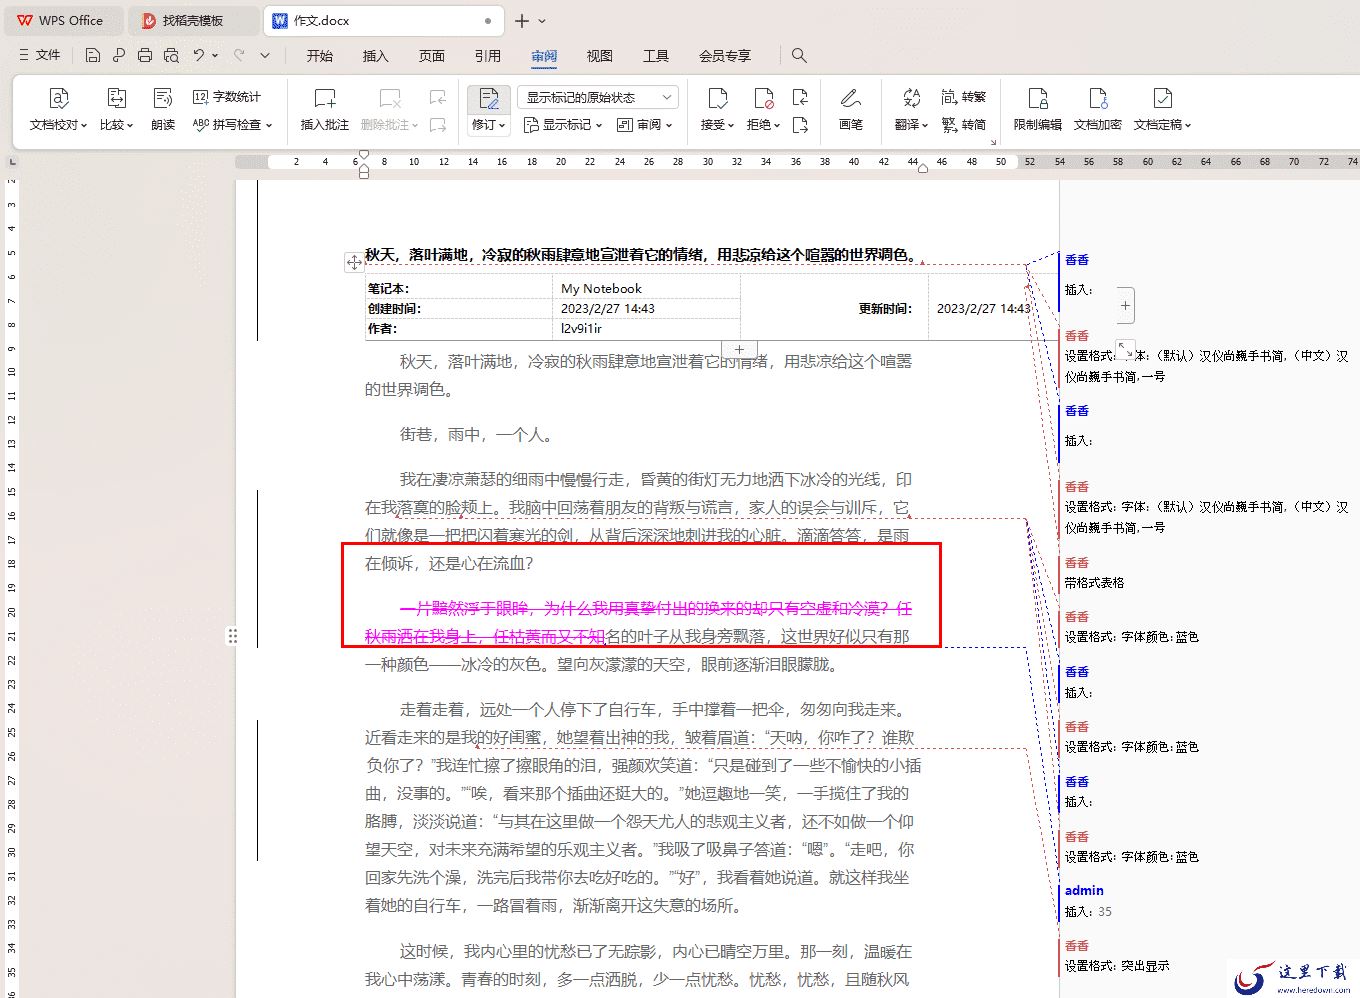Click the first line indent marker on ruler
Screen dimensions: 1360x998
[364, 155]
